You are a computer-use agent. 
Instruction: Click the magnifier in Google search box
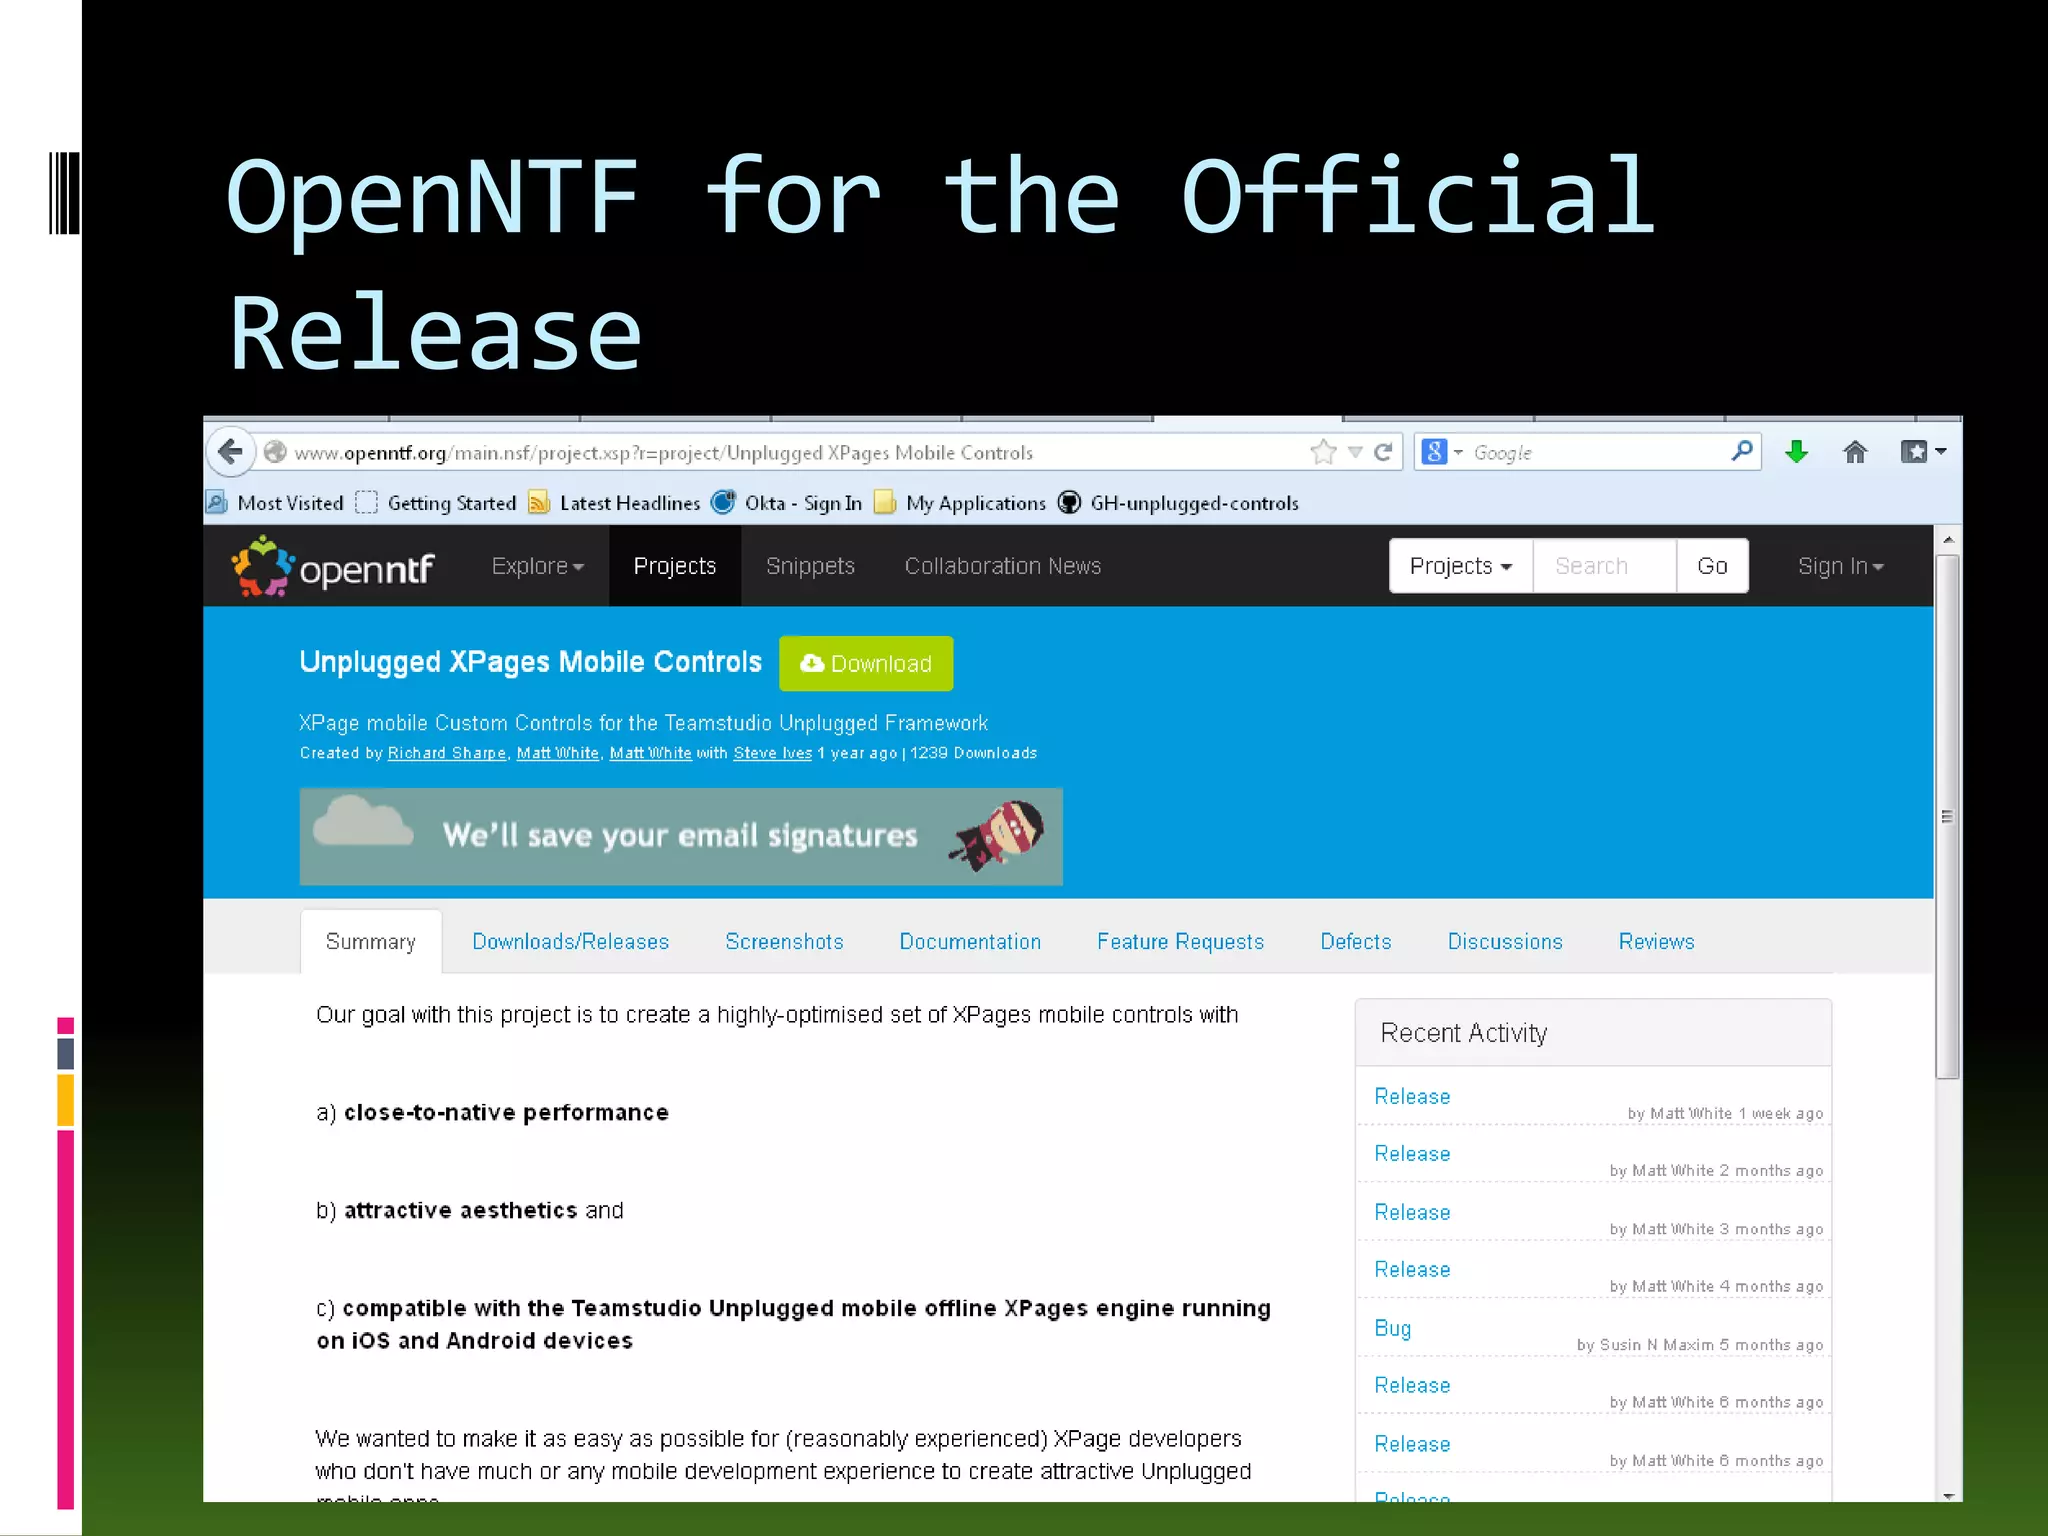1741,451
